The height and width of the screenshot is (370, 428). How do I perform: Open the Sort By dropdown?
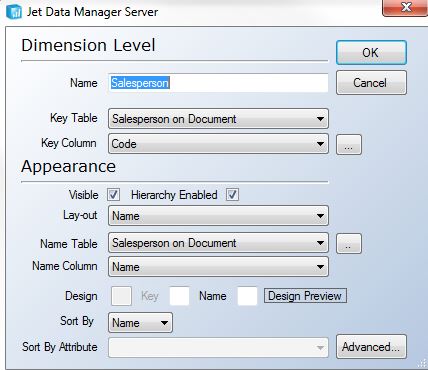click(x=140, y=323)
